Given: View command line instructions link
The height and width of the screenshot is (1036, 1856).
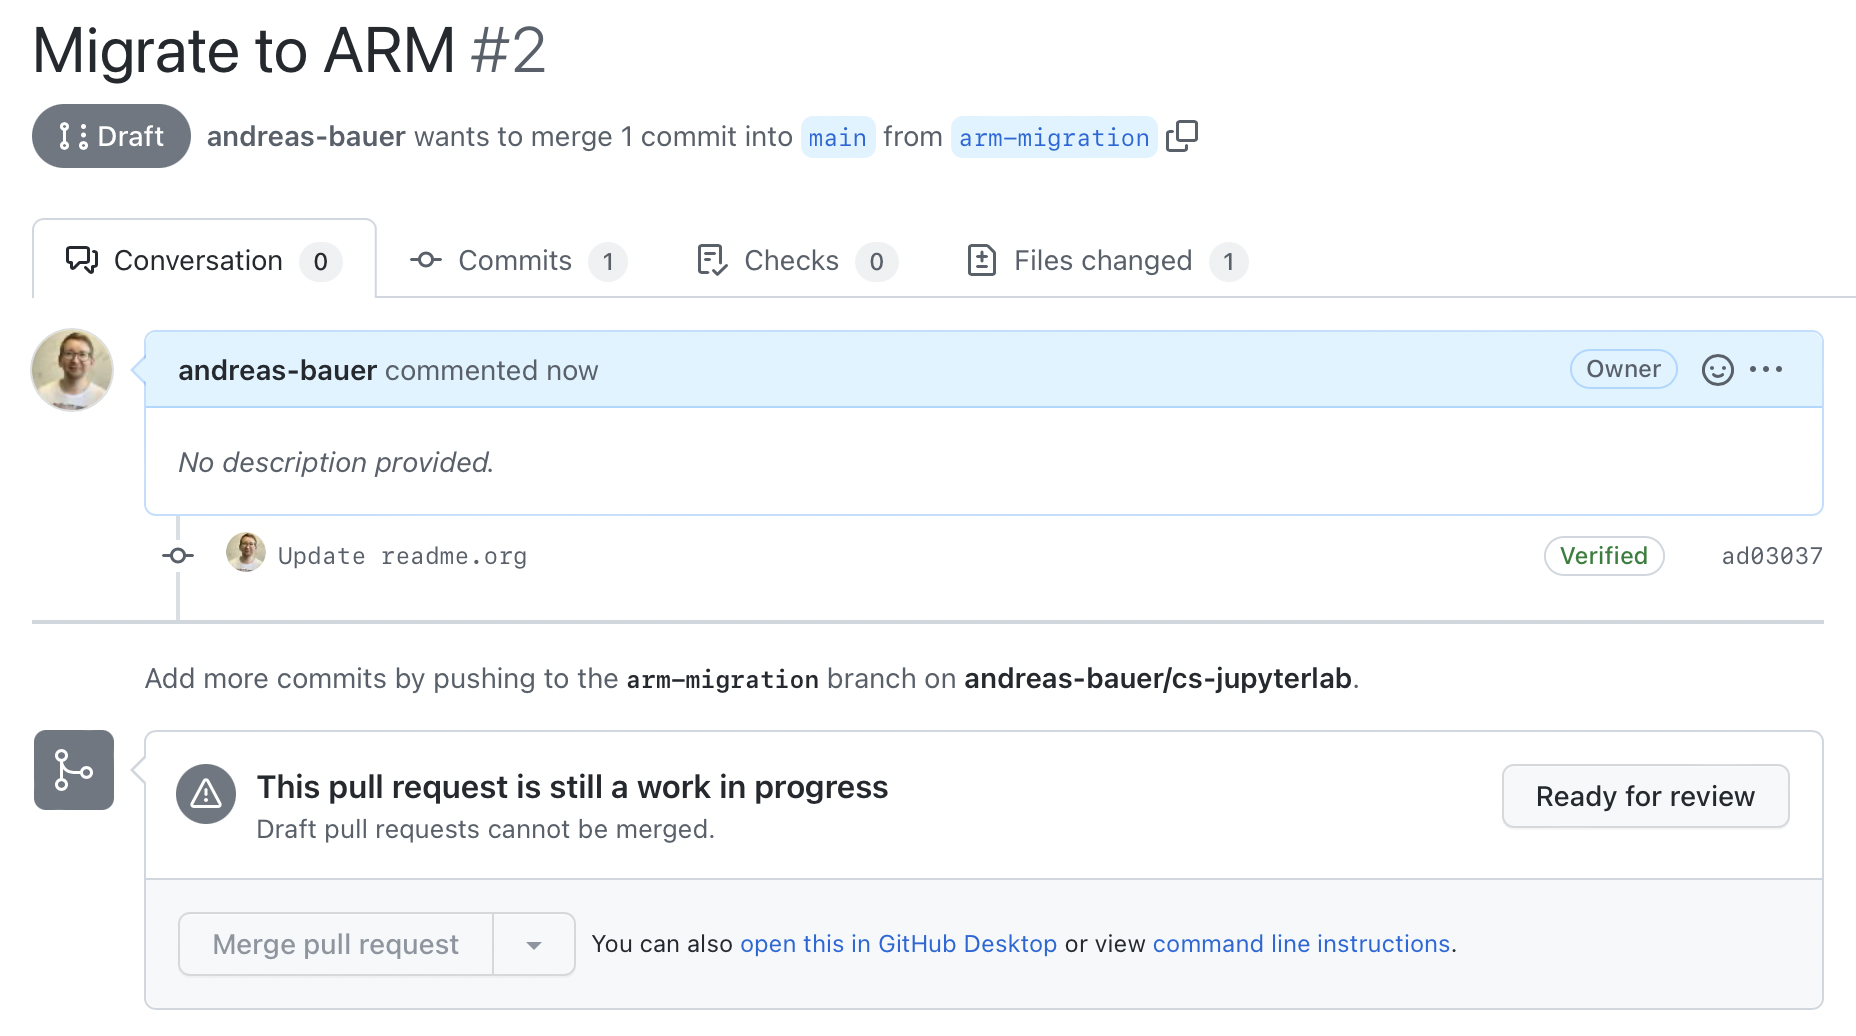Looking at the screenshot, I should point(1301,944).
